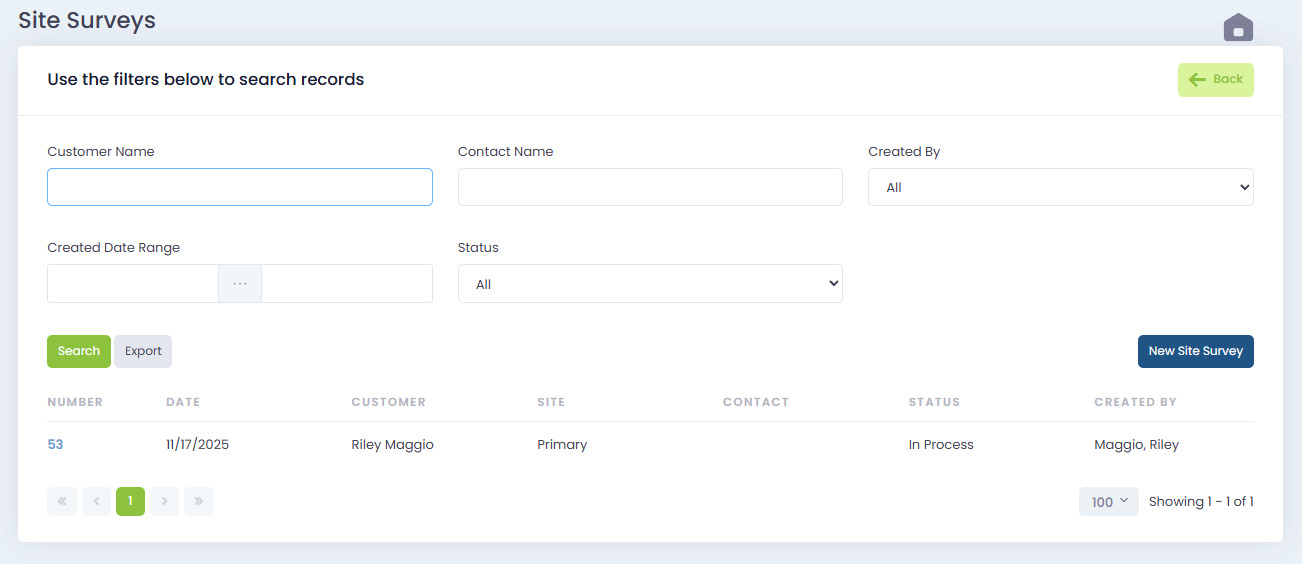
Task: Click the Back button with arrow
Action: tap(1215, 80)
